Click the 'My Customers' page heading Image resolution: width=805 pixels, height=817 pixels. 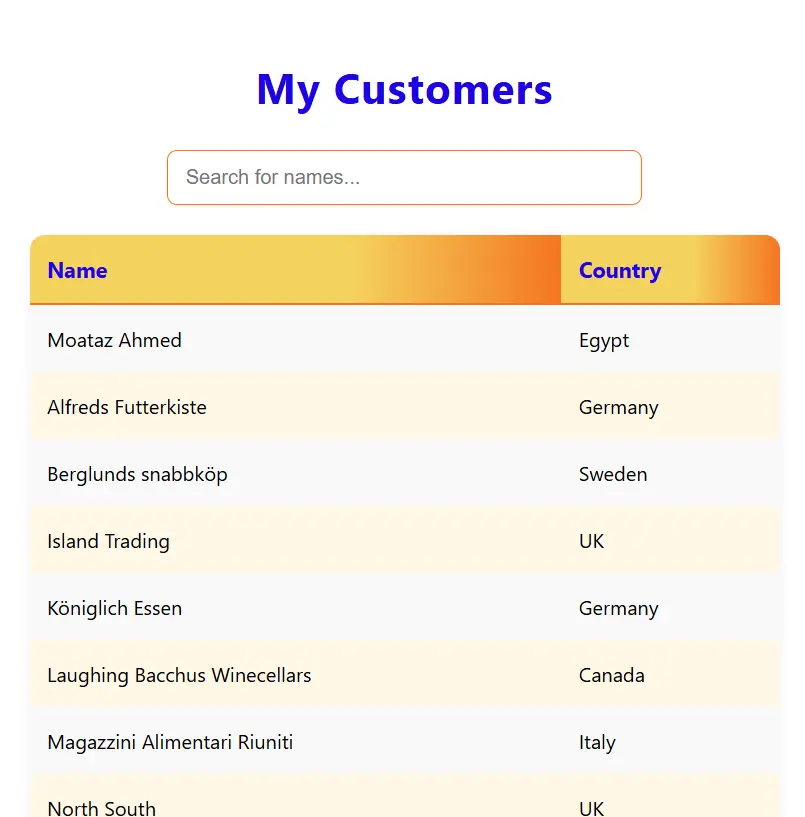404,89
